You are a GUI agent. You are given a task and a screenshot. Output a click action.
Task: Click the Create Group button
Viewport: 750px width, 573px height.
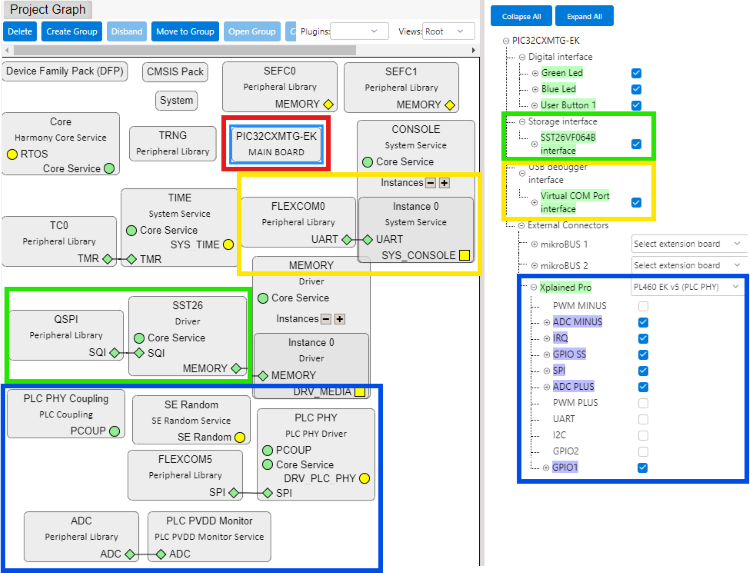71,32
